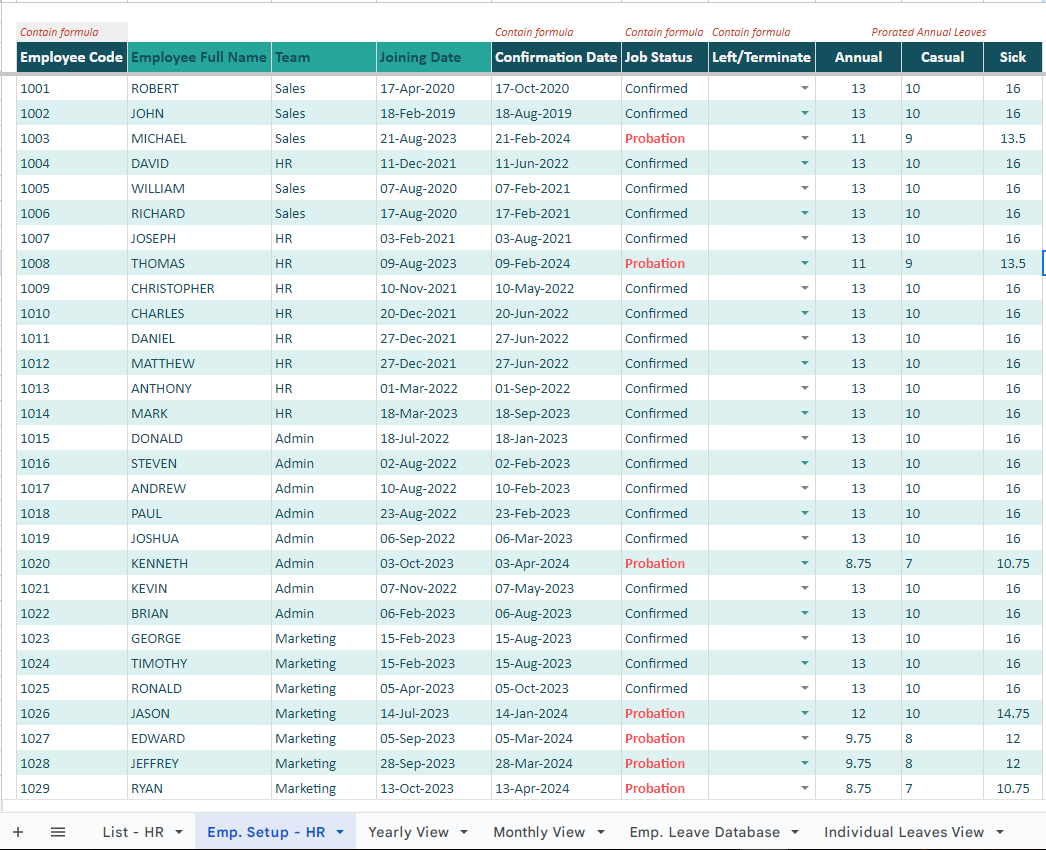Open all sheets list via hamburger icon
This screenshot has width=1046, height=850.
(57, 831)
